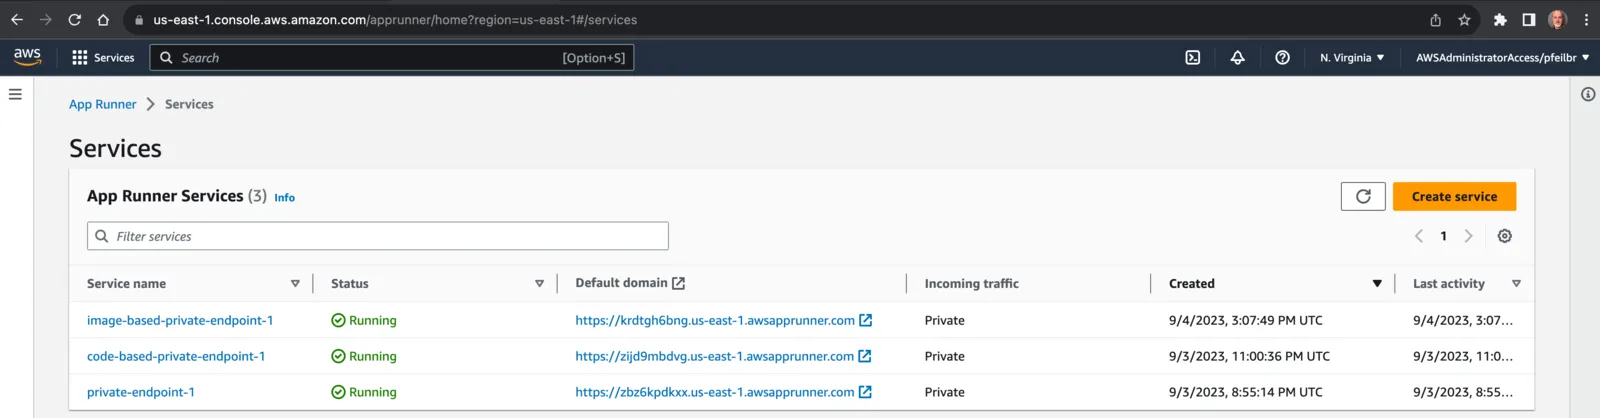This screenshot has width=1600, height=418.
Task: Reload the browser page
Action: pos(74,20)
